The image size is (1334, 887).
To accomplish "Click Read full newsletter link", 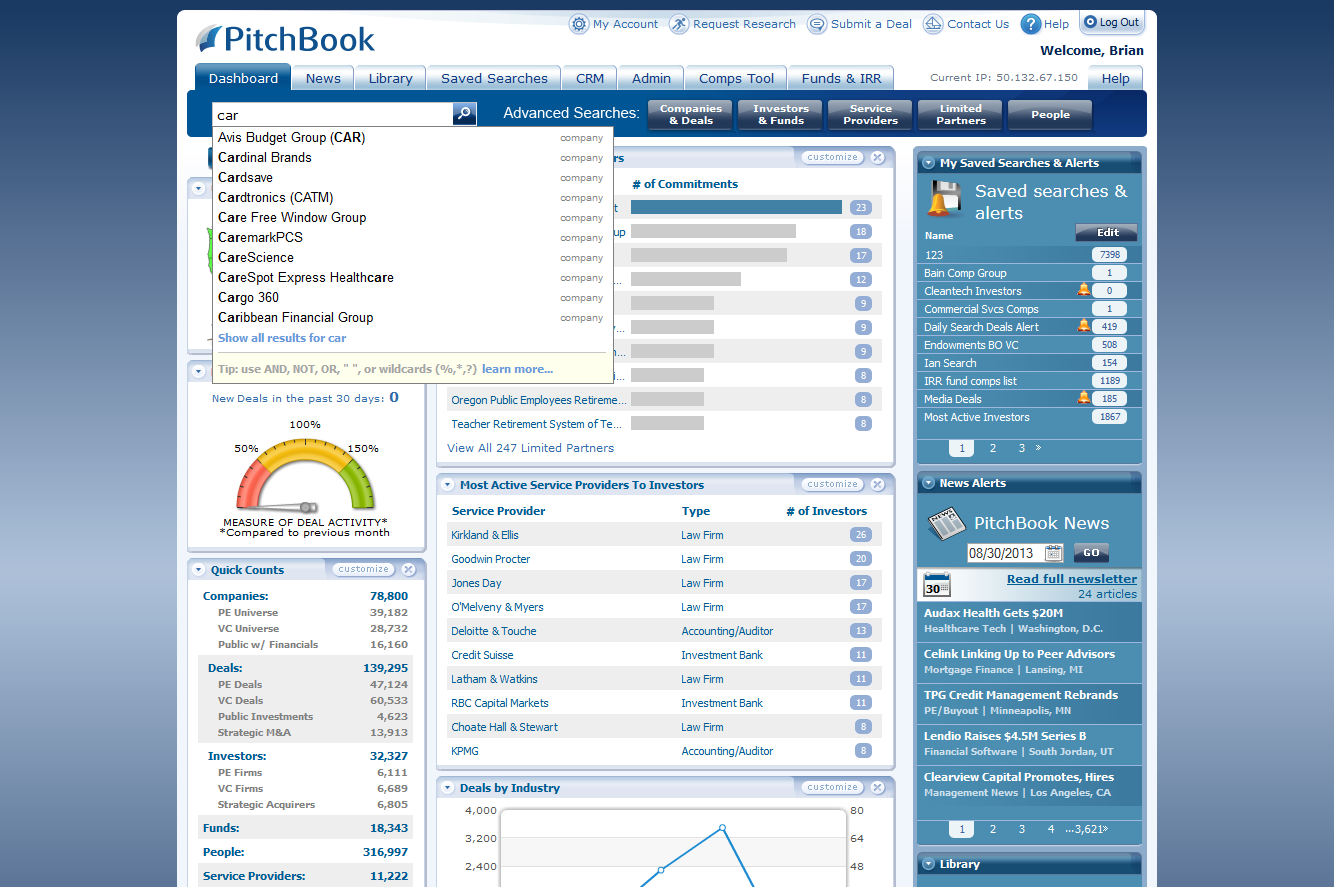I will 1072,579.
